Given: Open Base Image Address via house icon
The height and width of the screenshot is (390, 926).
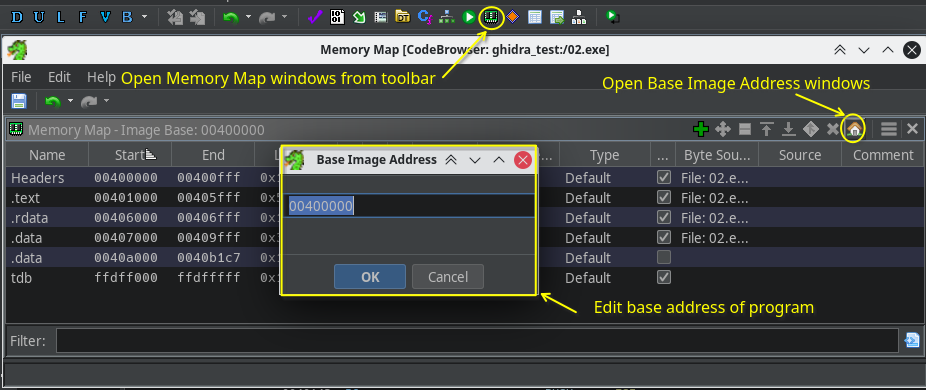Looking at the screenshot, I should pos(854,129).
